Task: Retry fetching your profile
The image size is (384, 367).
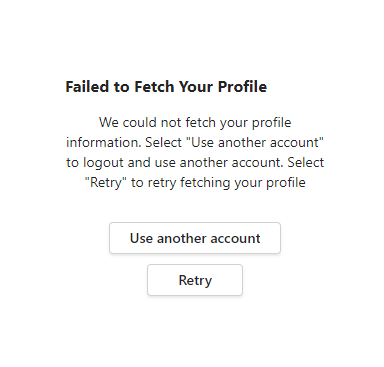Action: pos(195,280)
